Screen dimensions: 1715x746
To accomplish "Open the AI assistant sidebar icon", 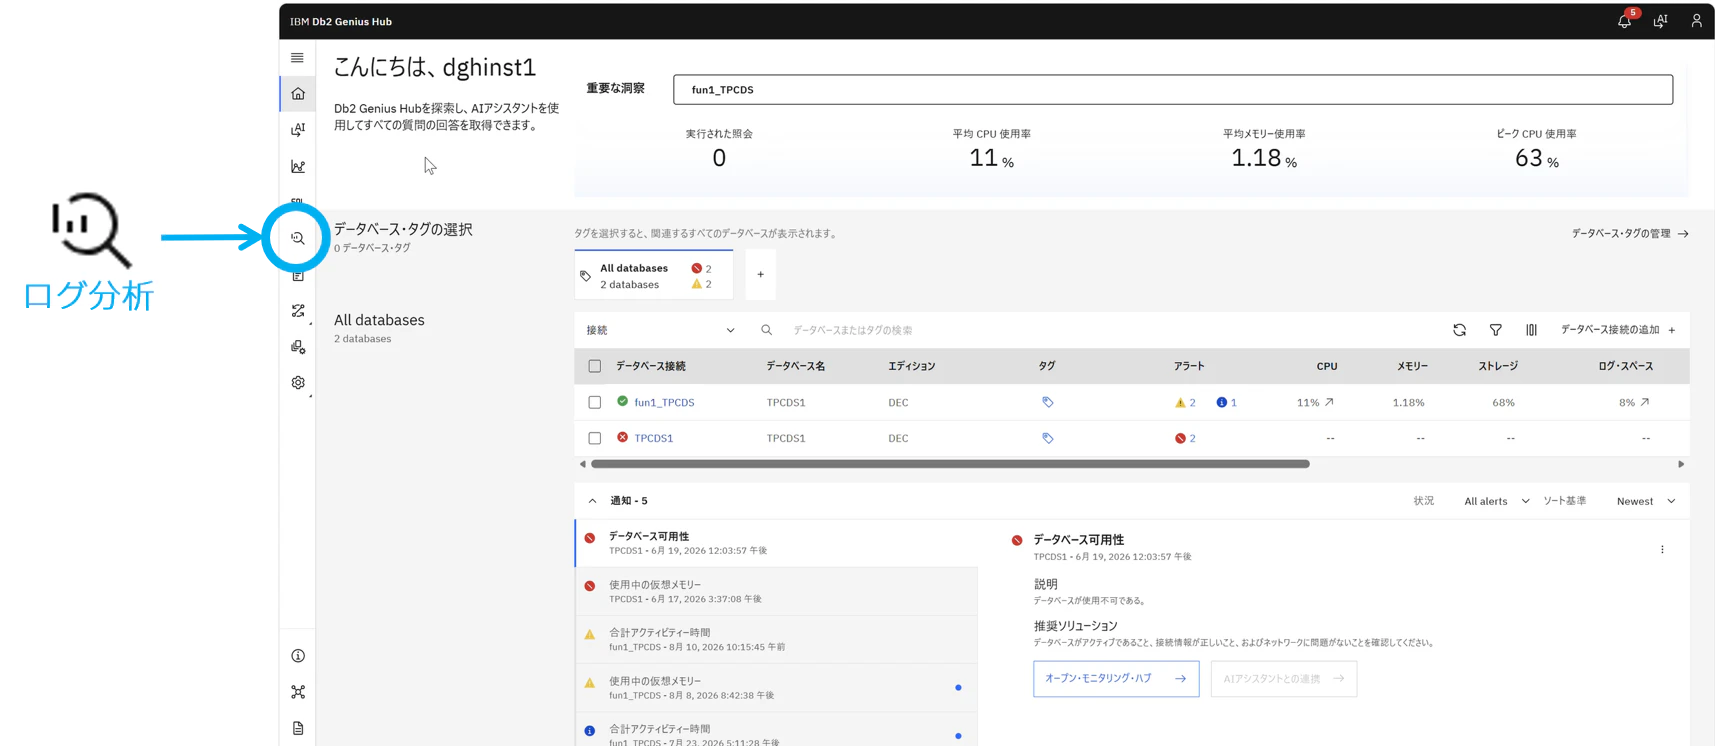I will [x=297, y=130].
